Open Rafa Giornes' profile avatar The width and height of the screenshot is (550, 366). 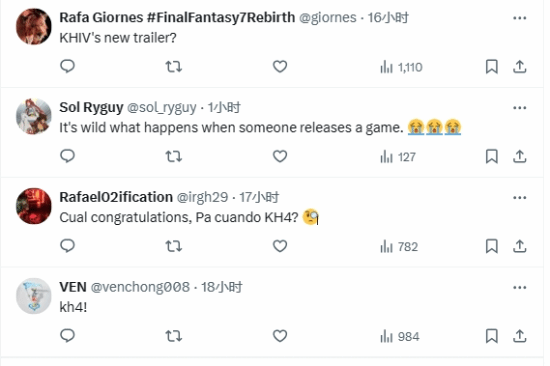tap(34, 27)
